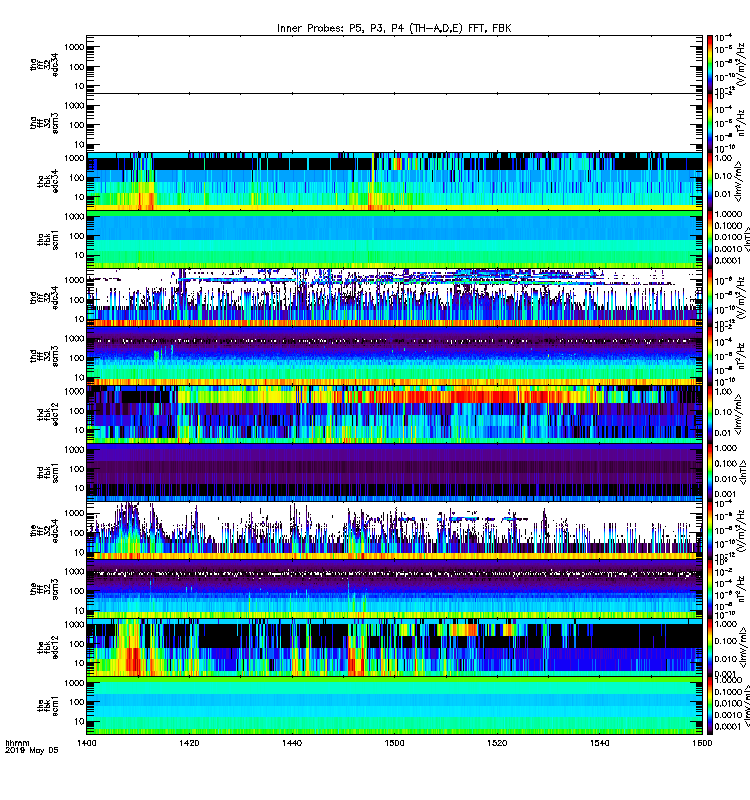Click the 1540 time axis label
This screenshot has height=800, width=750.
(599, 743)
